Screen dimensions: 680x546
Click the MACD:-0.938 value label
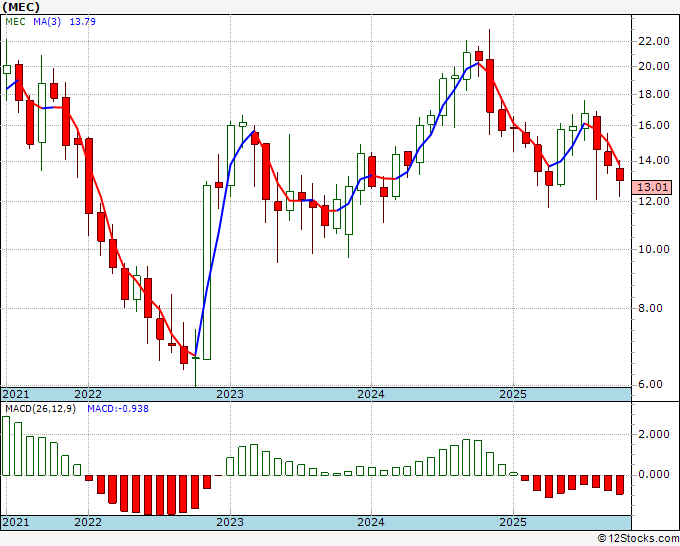pyautogui.click(x=118, y=409)
